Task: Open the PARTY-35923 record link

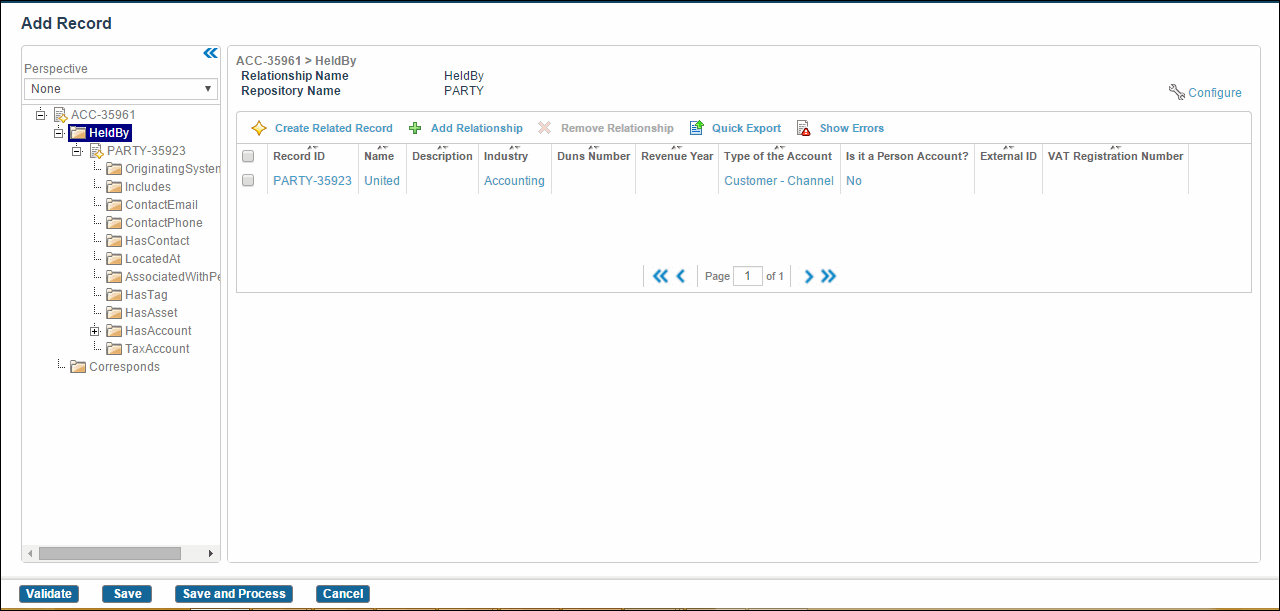Action: coord(312,181)
